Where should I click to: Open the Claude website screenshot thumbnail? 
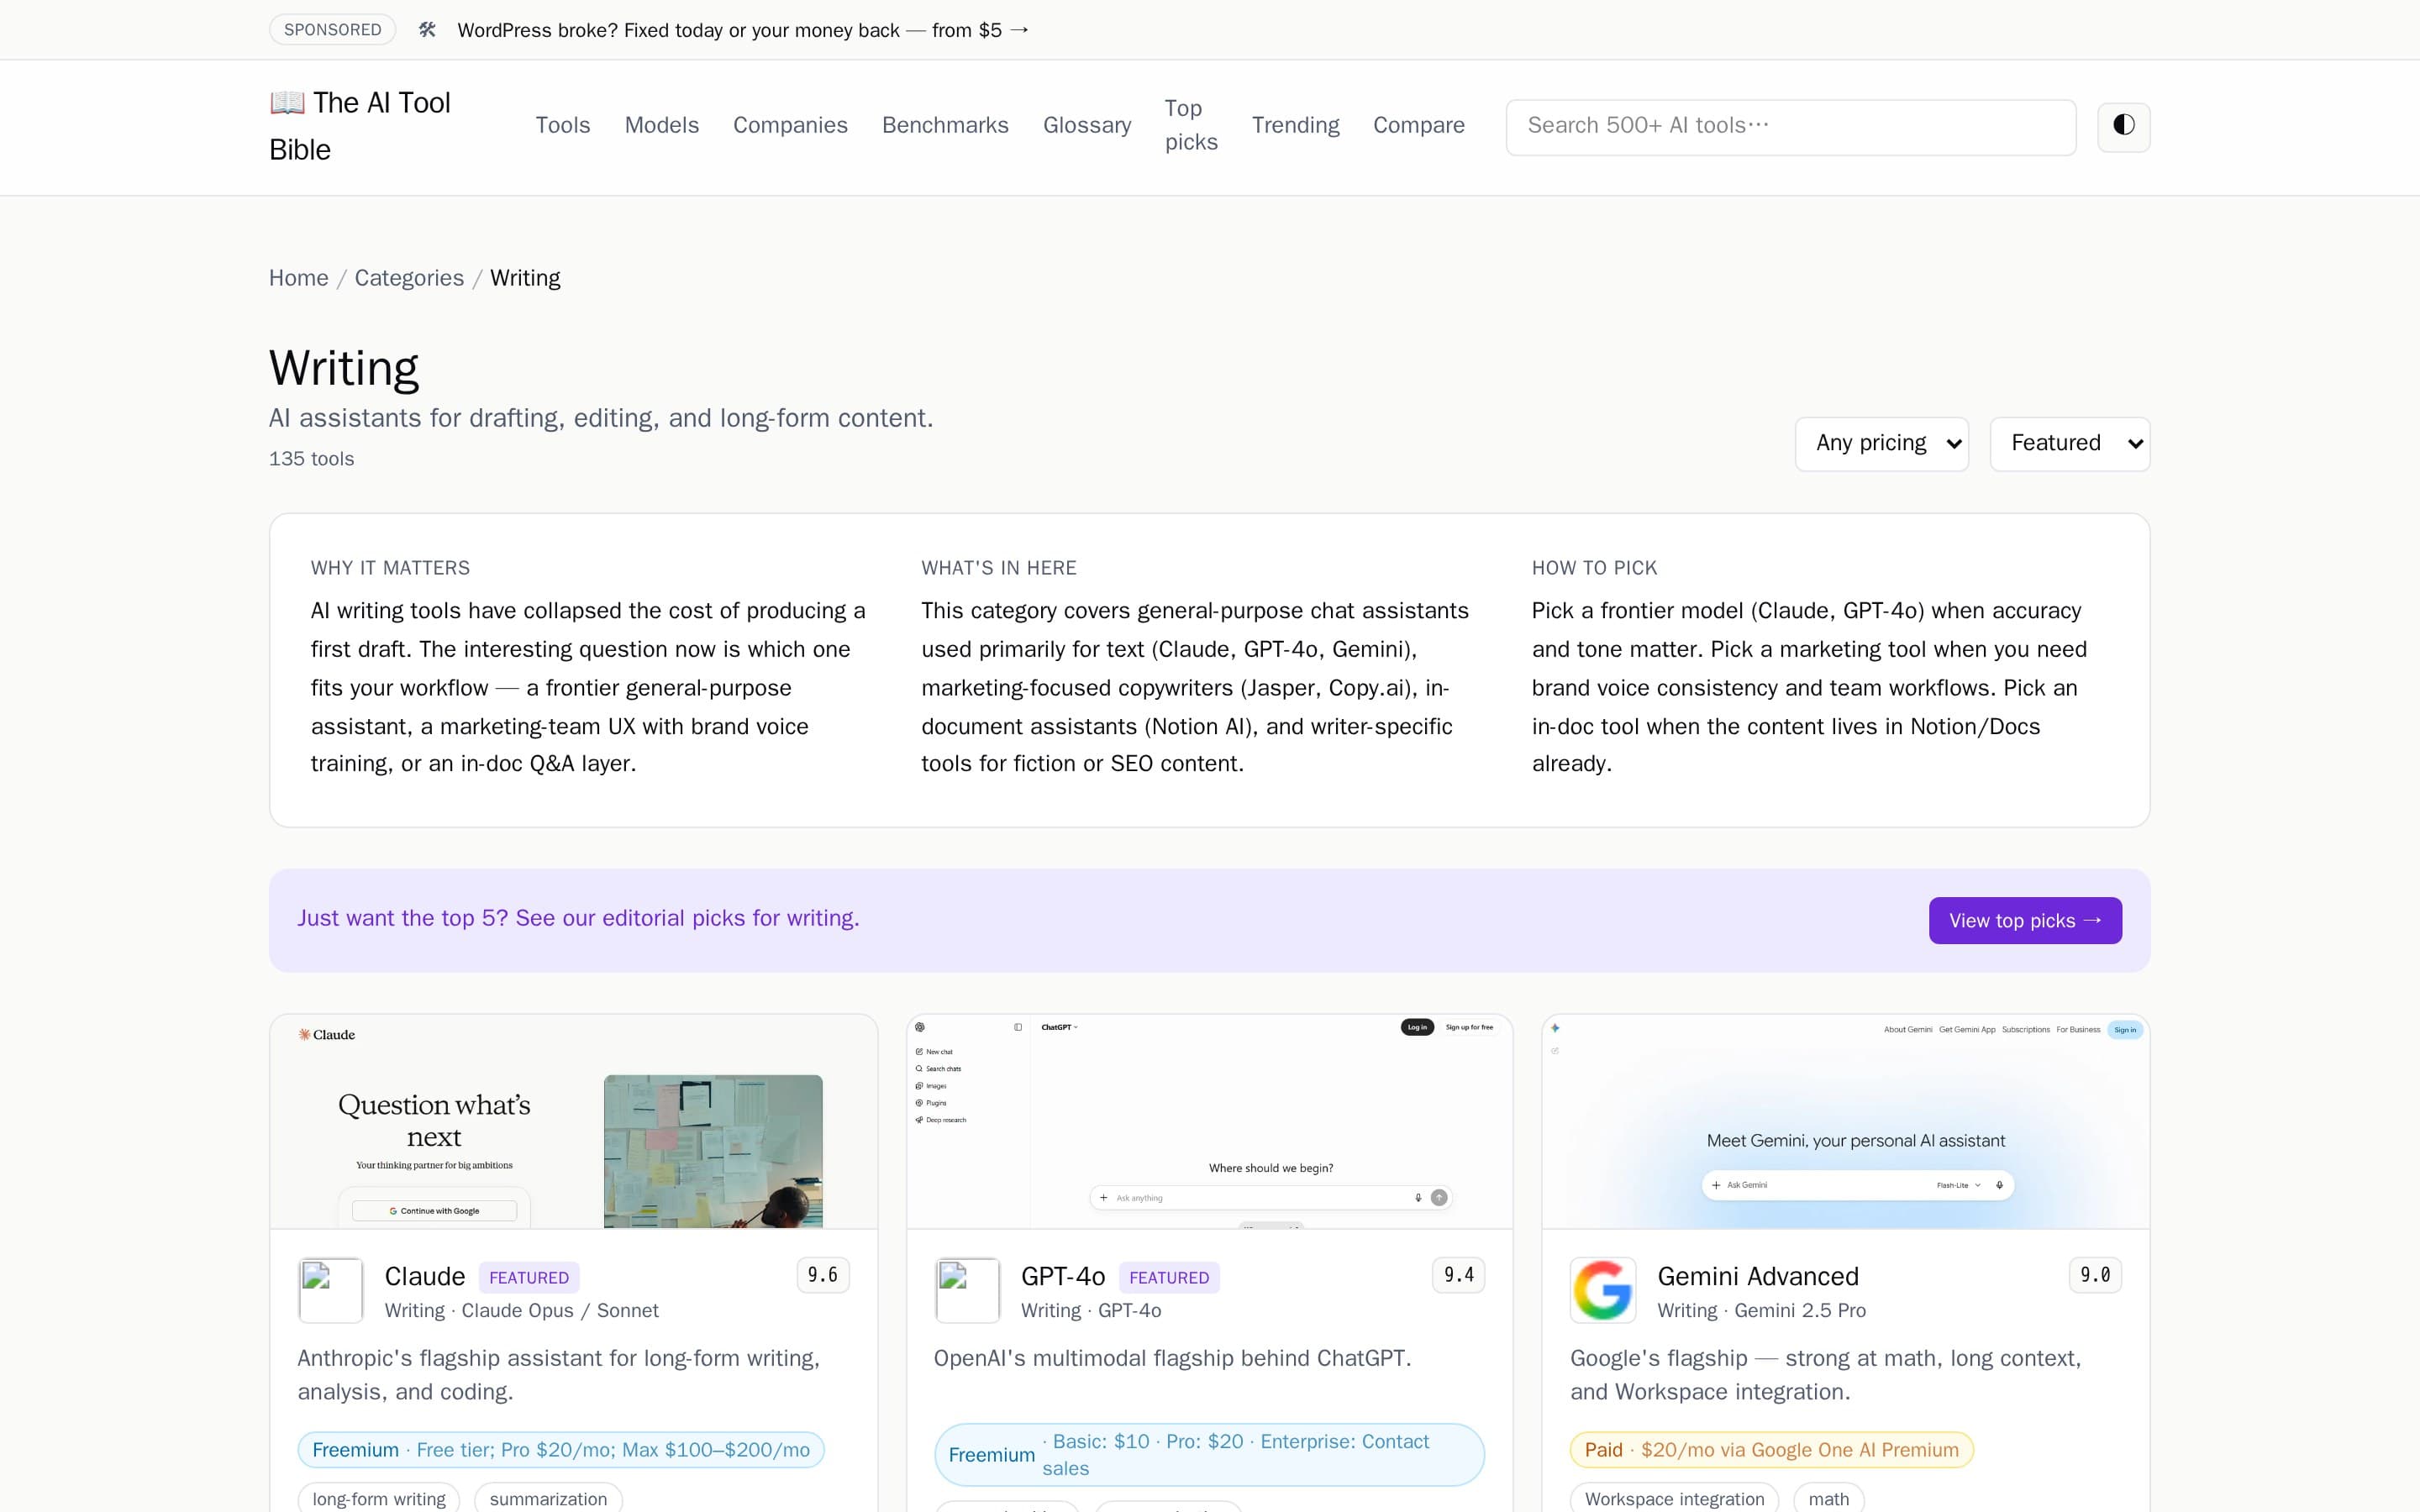574,1121
